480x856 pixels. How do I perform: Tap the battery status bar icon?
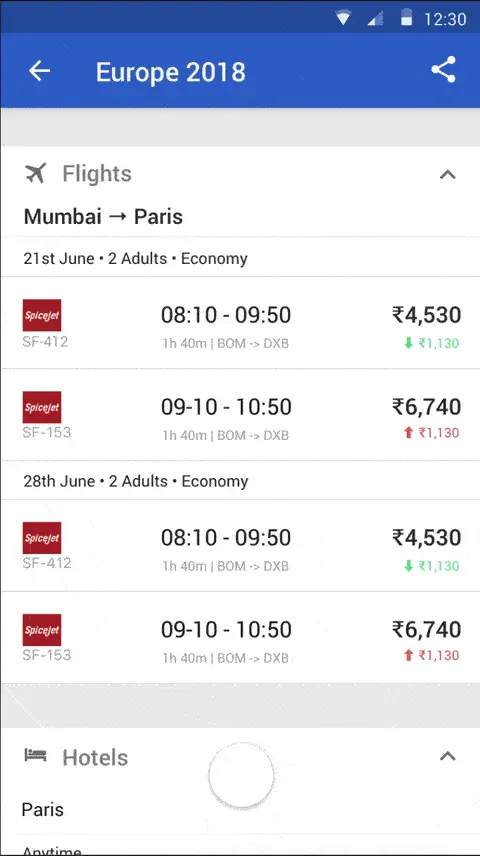click(406, 18)
